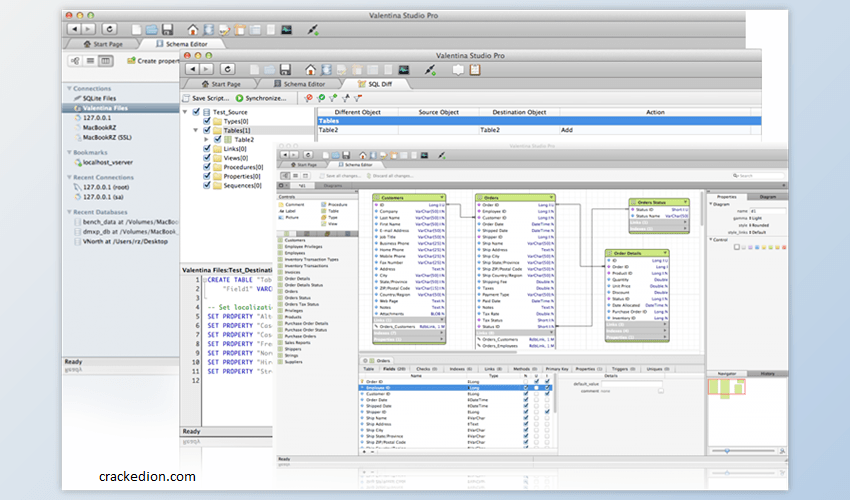Click speech bubble icon in SQL Diff window

458,70
